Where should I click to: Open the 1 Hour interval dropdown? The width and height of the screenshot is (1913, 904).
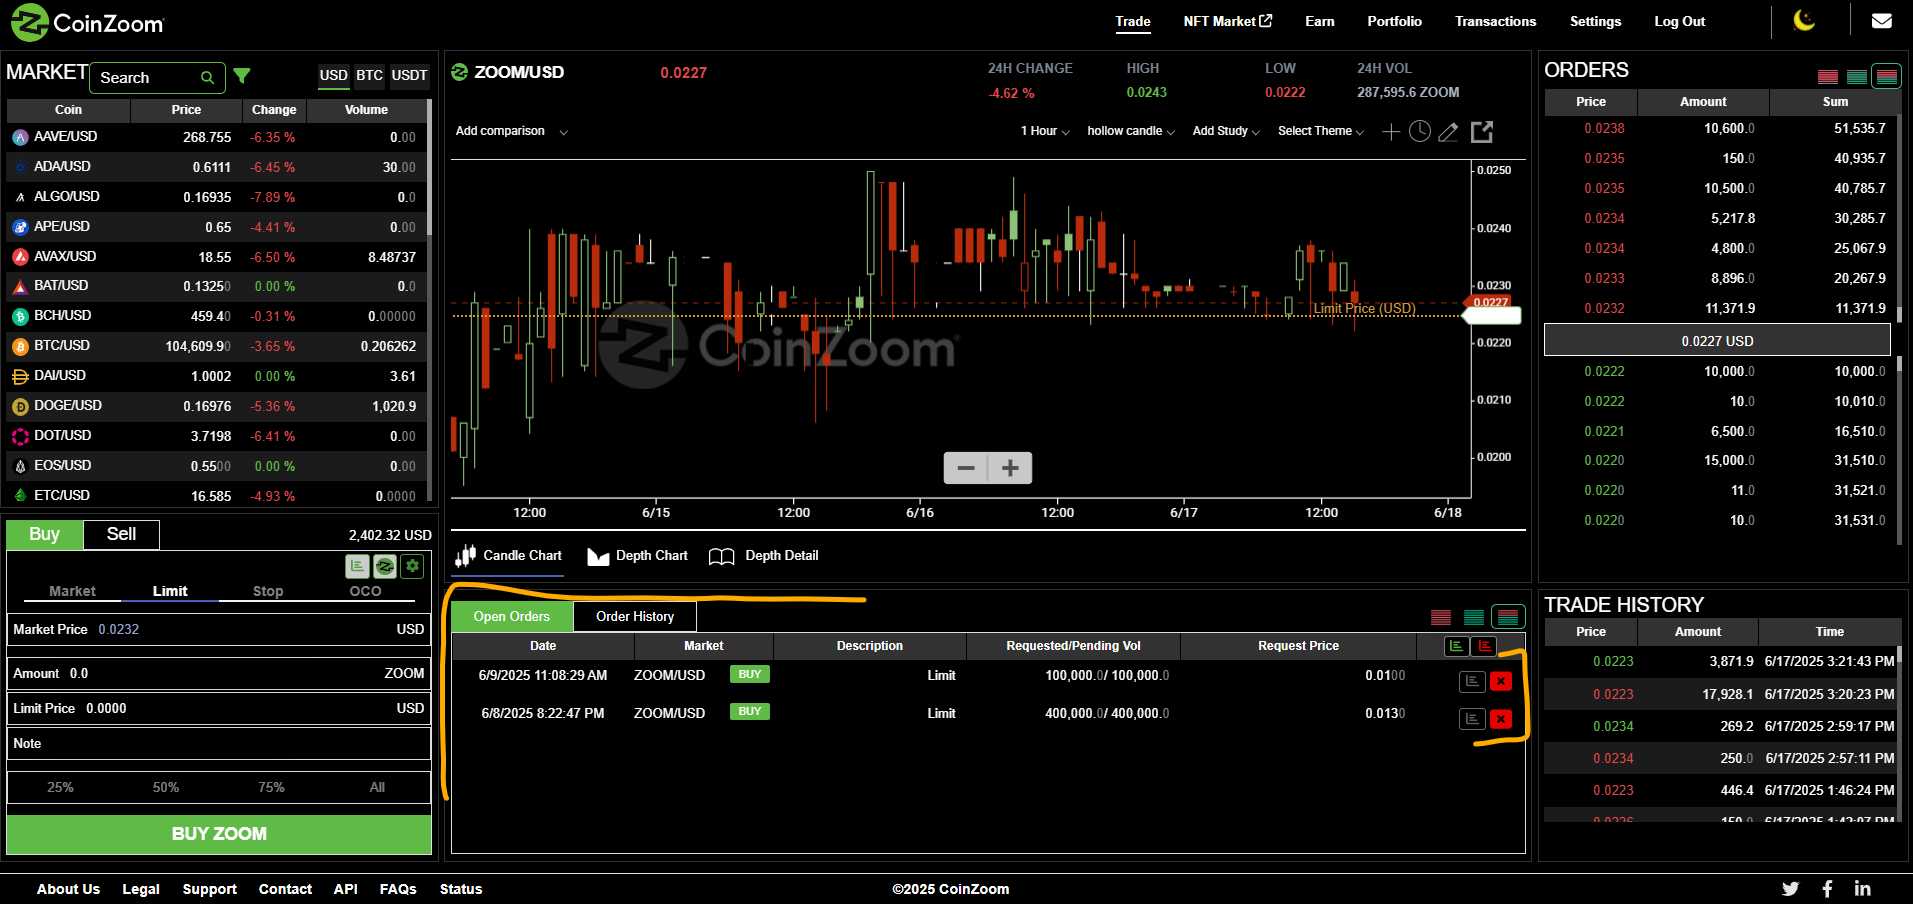click(x=1045, y=131)
